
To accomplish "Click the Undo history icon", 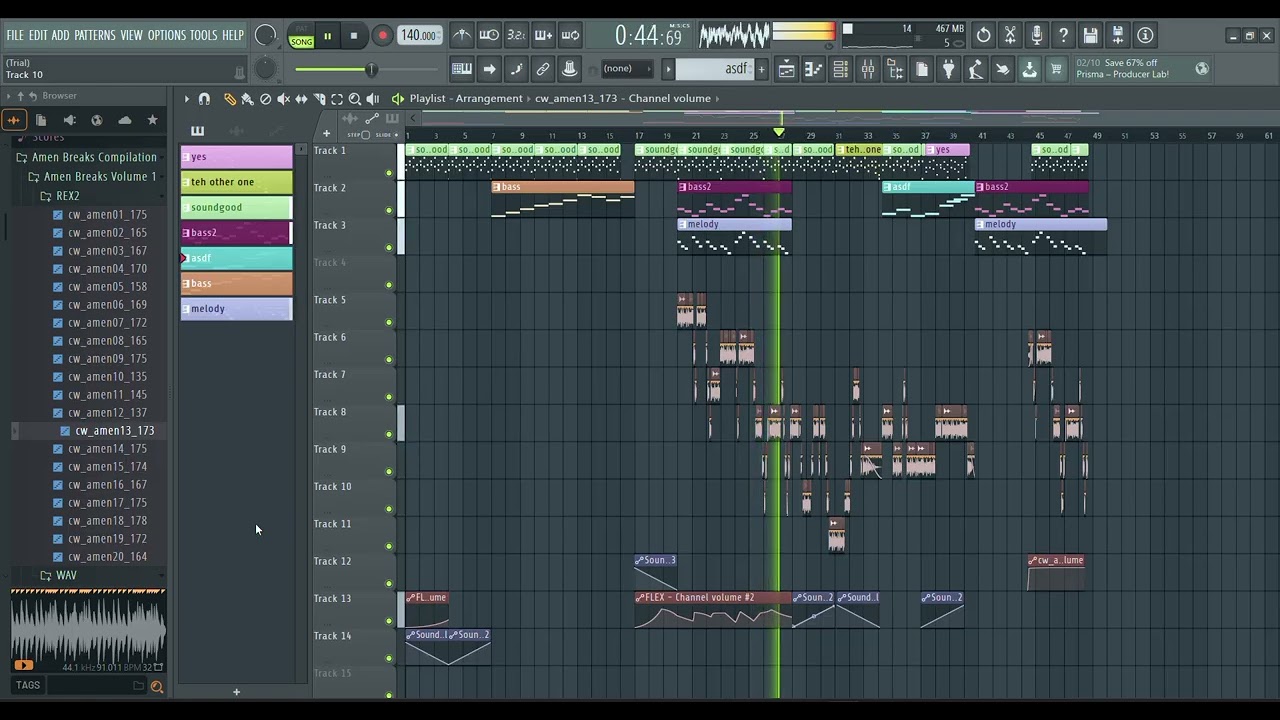I will tap(984, 35).
